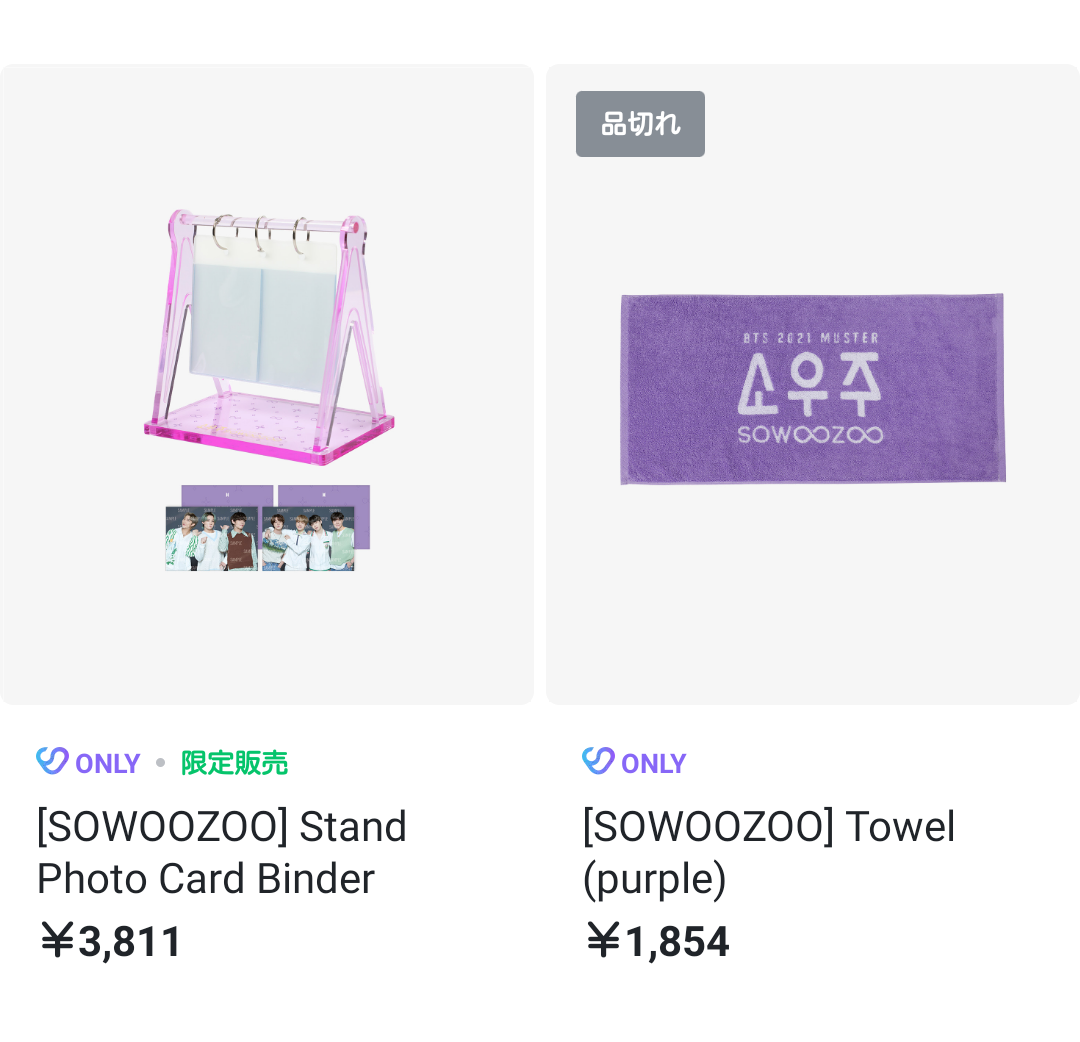Image resolution: width=1080 pixels, height=1042 pixels.
Task: Tap the 限定販売 limited sale label
Action: [234, 763]
